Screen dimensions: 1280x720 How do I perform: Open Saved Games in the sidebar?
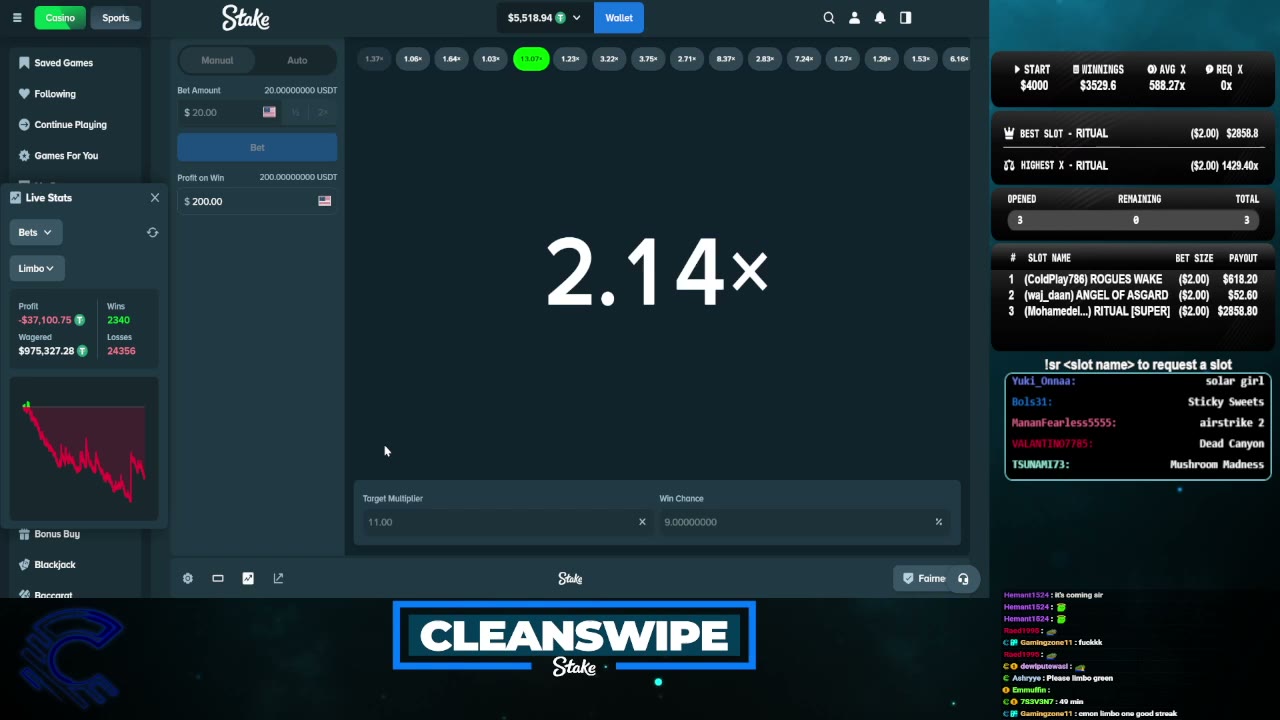64,63
